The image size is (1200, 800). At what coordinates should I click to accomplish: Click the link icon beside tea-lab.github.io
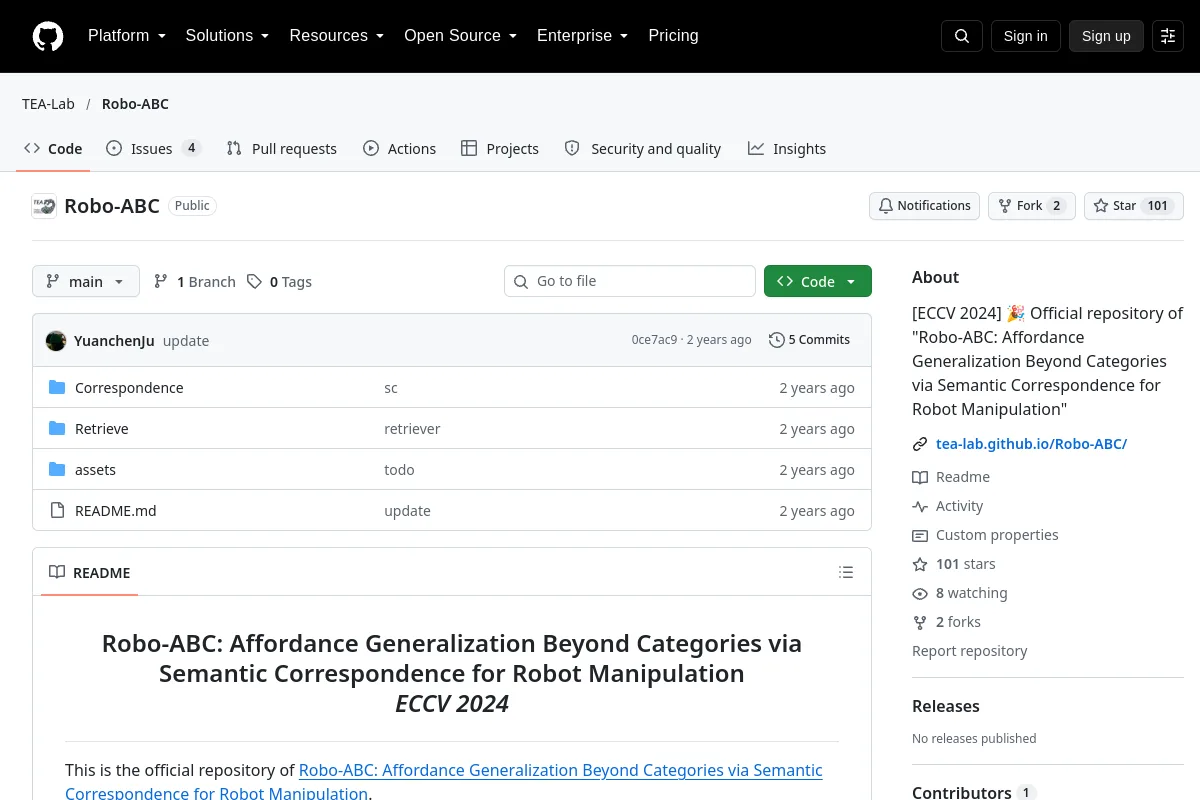[x=920, y=444]
